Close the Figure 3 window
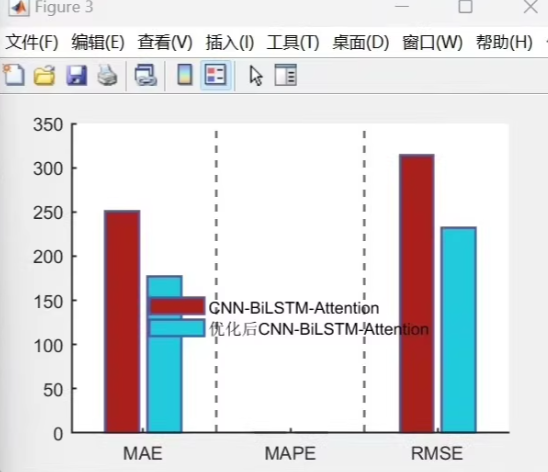This screenshot has height=472, width=548. 531,6
